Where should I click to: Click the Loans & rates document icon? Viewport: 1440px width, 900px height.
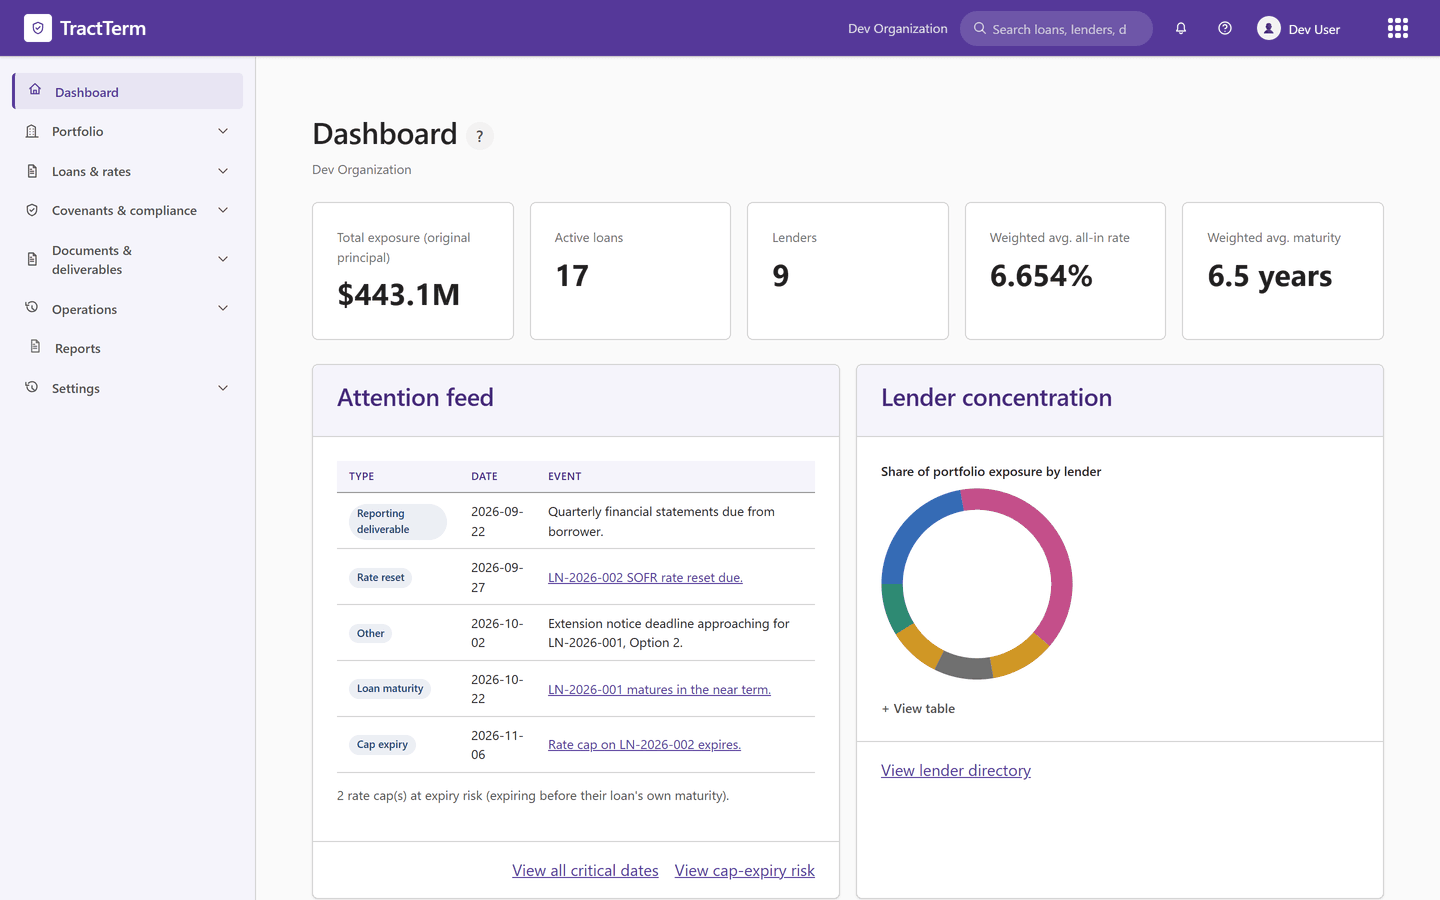click(32, 171)
